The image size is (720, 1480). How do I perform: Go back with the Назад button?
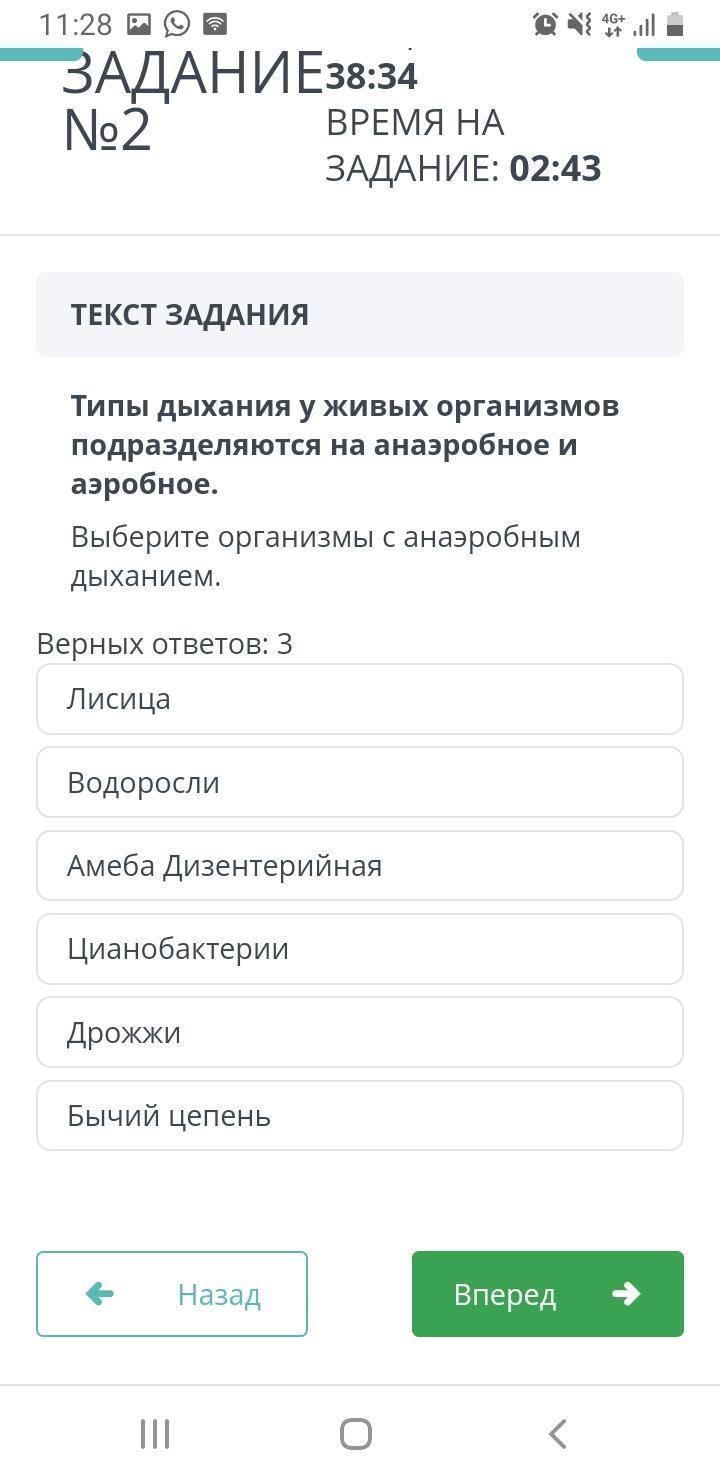(172, 1294)
